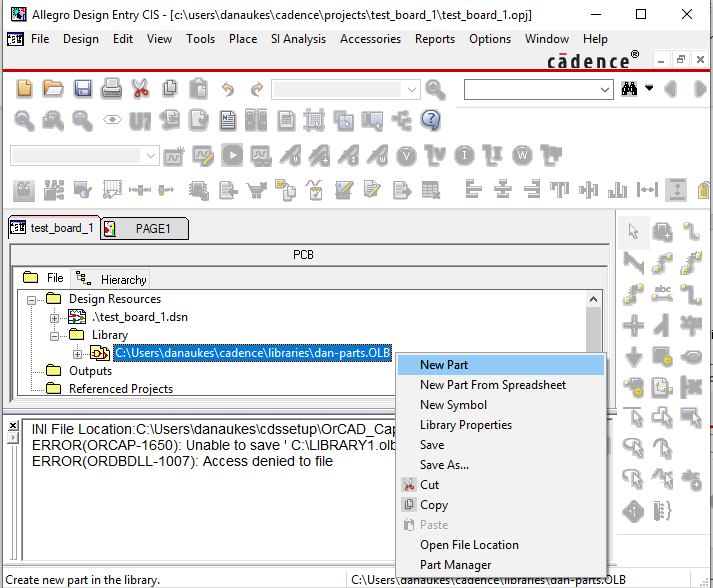The width and height of the screenshot is (713, 588).
Task: Choose Library Properties in context menu
Action: tap(501, 425)
